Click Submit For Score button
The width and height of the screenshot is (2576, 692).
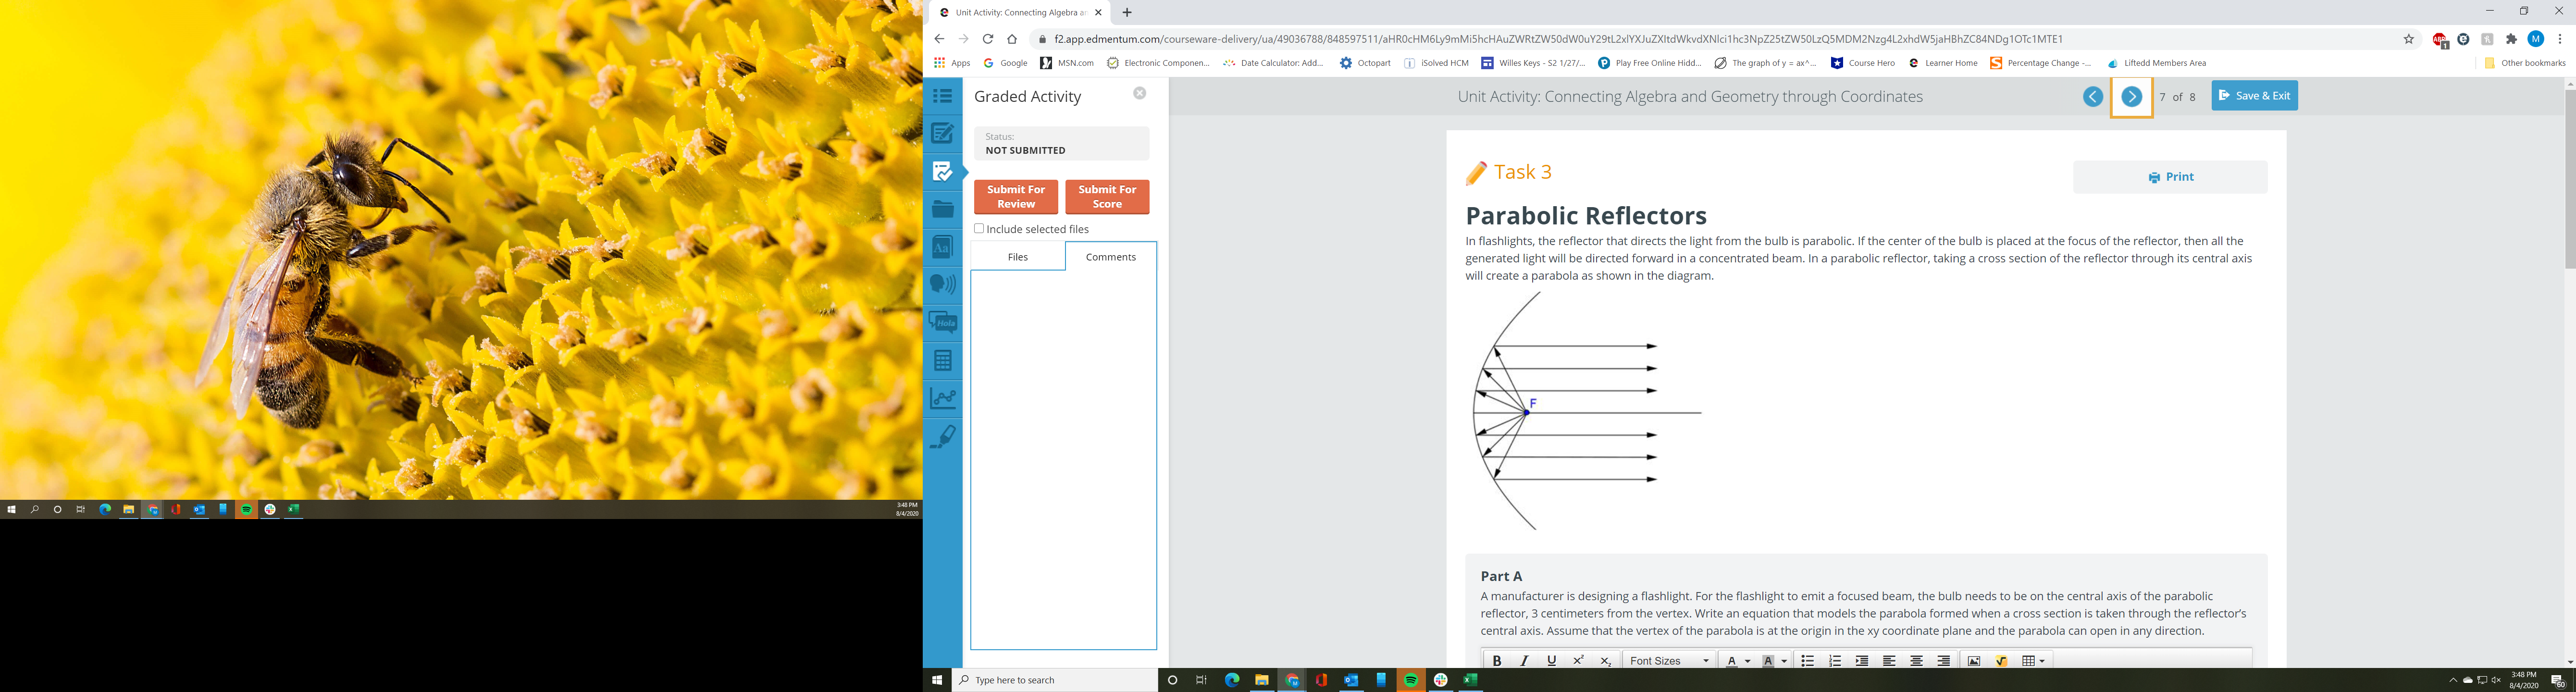[x=1107, y=197]
